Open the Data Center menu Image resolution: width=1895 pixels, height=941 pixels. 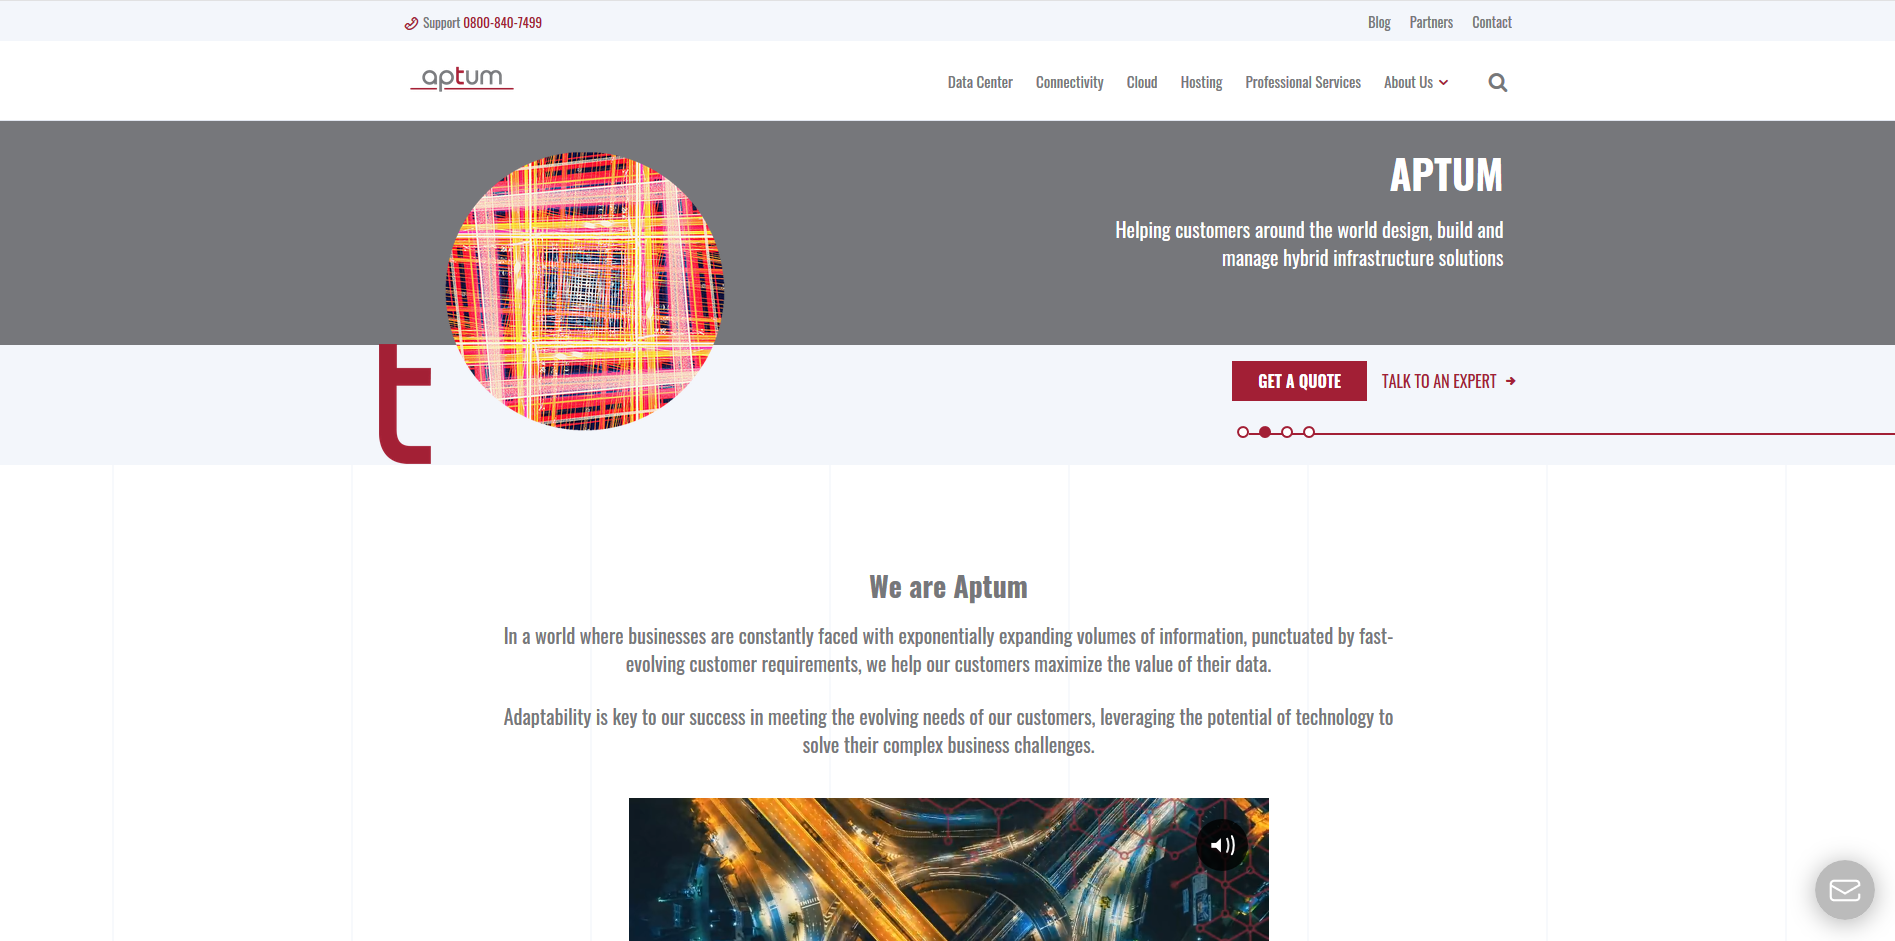[x=980, y=83]
